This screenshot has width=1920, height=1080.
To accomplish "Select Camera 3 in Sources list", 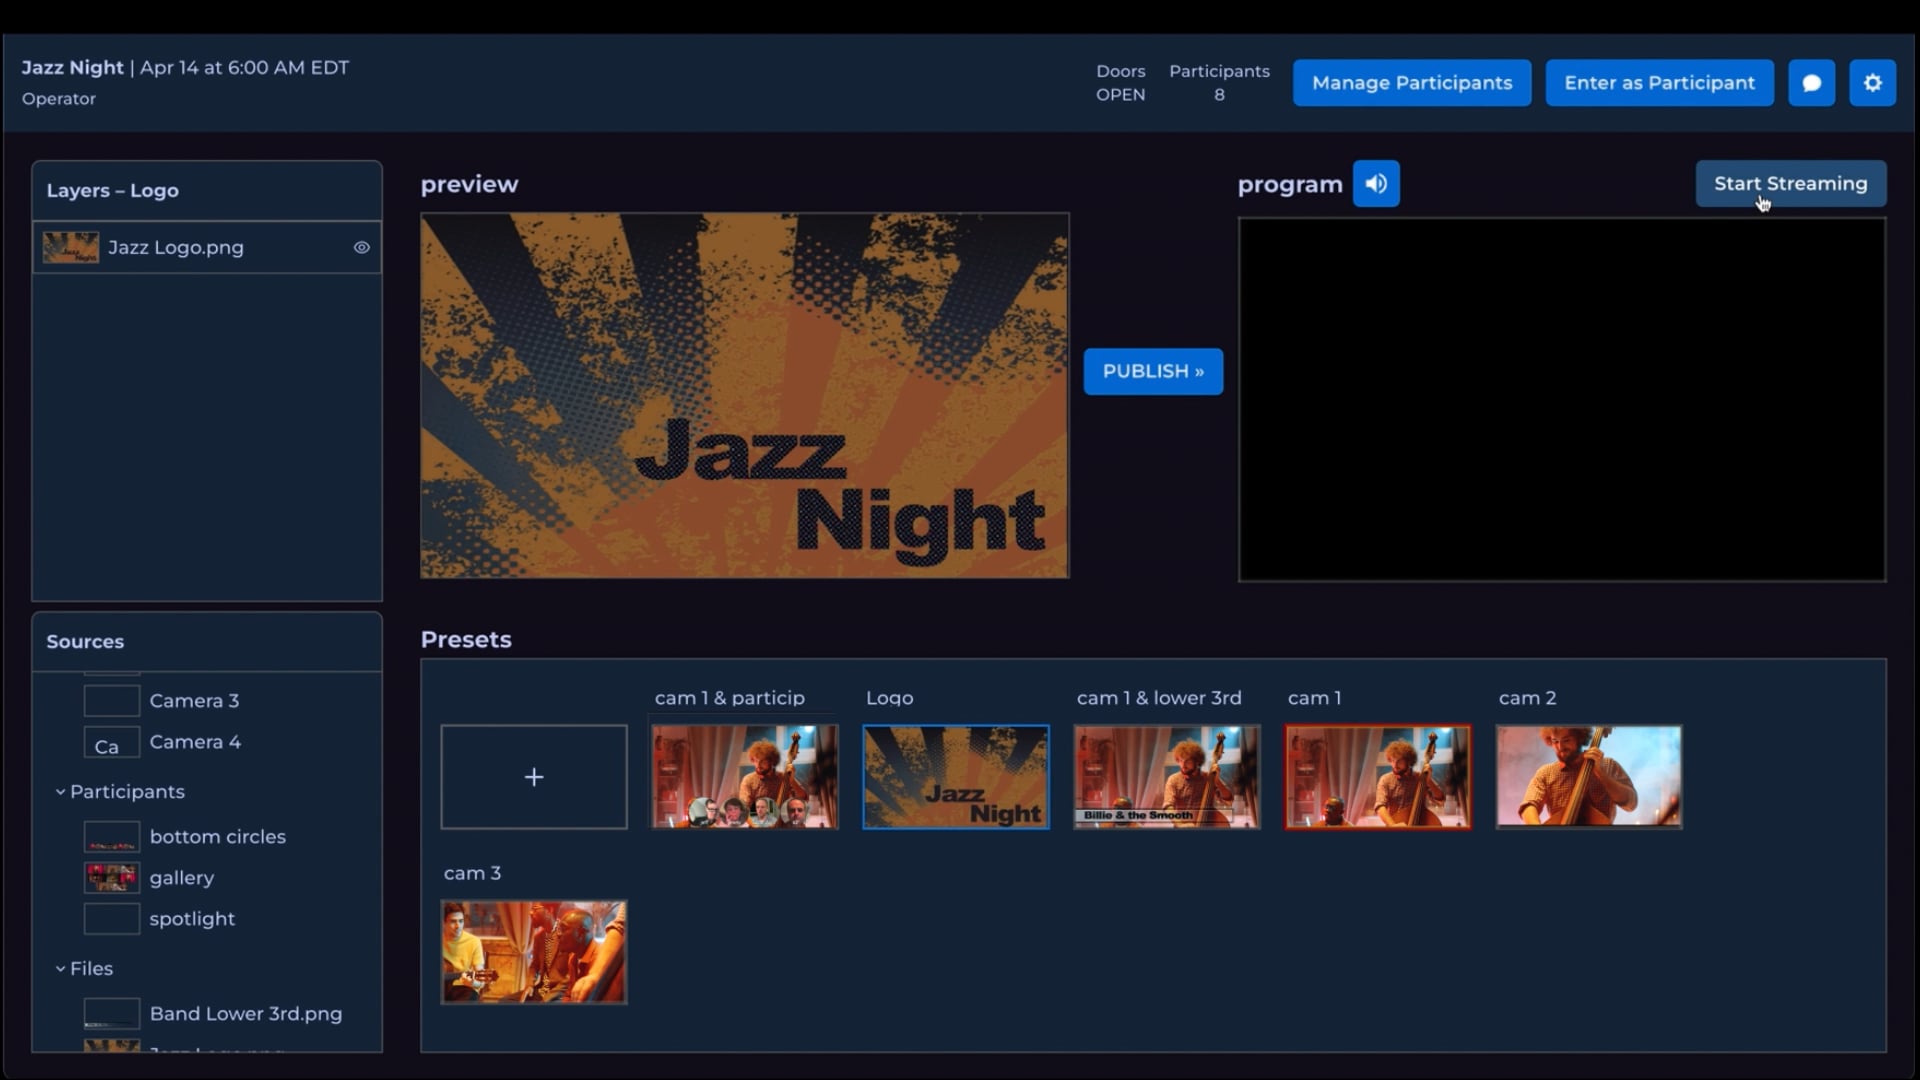I will pos(194,701).
